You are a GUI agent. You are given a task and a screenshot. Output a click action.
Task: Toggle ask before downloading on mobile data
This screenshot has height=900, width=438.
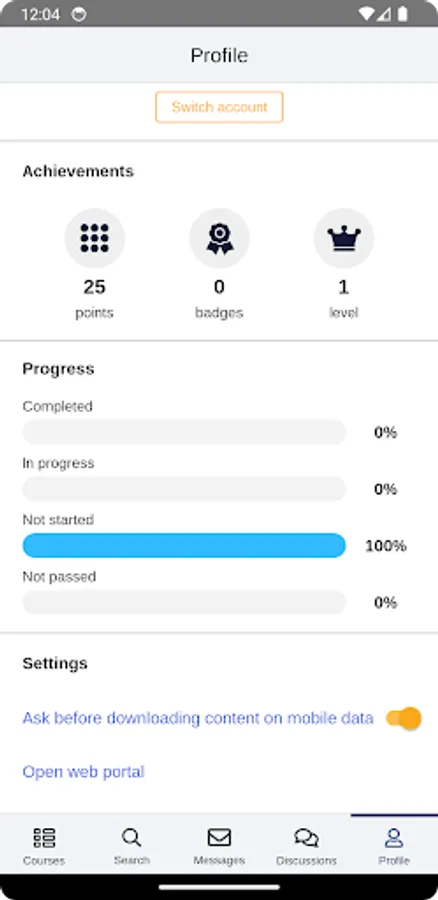[404, 718]
